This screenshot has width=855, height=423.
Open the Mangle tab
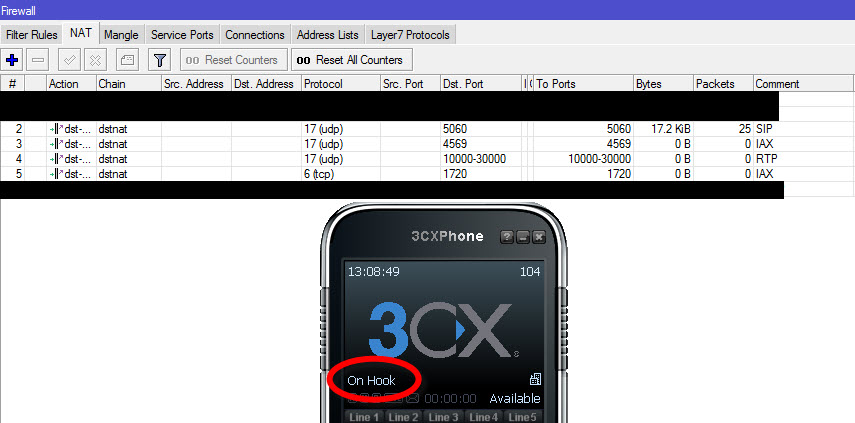point(121,35)
